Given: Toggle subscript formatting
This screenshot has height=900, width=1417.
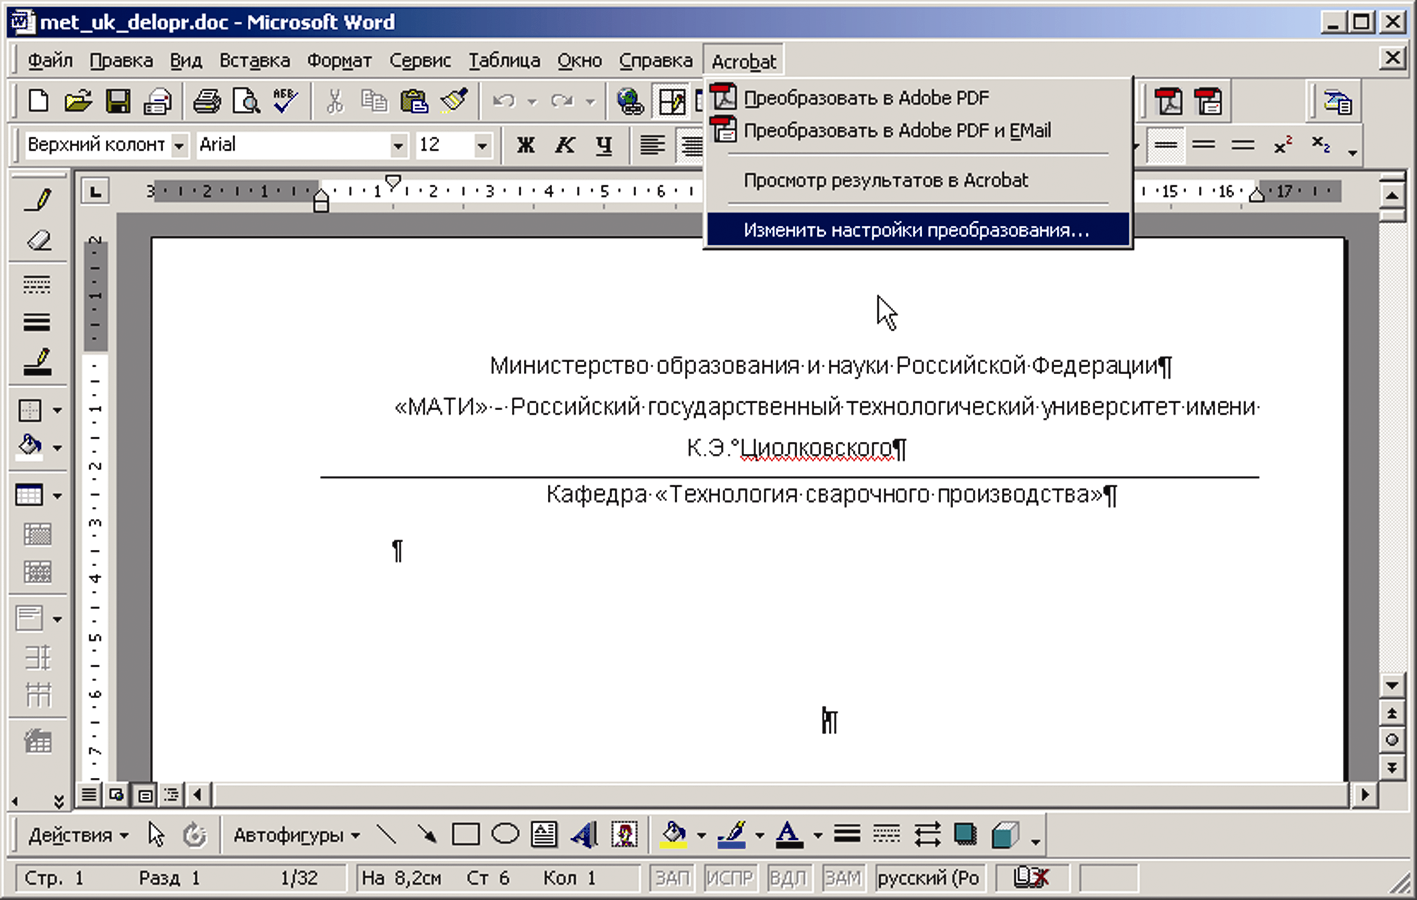Looking at the screenshot, I should (1321, 145).
